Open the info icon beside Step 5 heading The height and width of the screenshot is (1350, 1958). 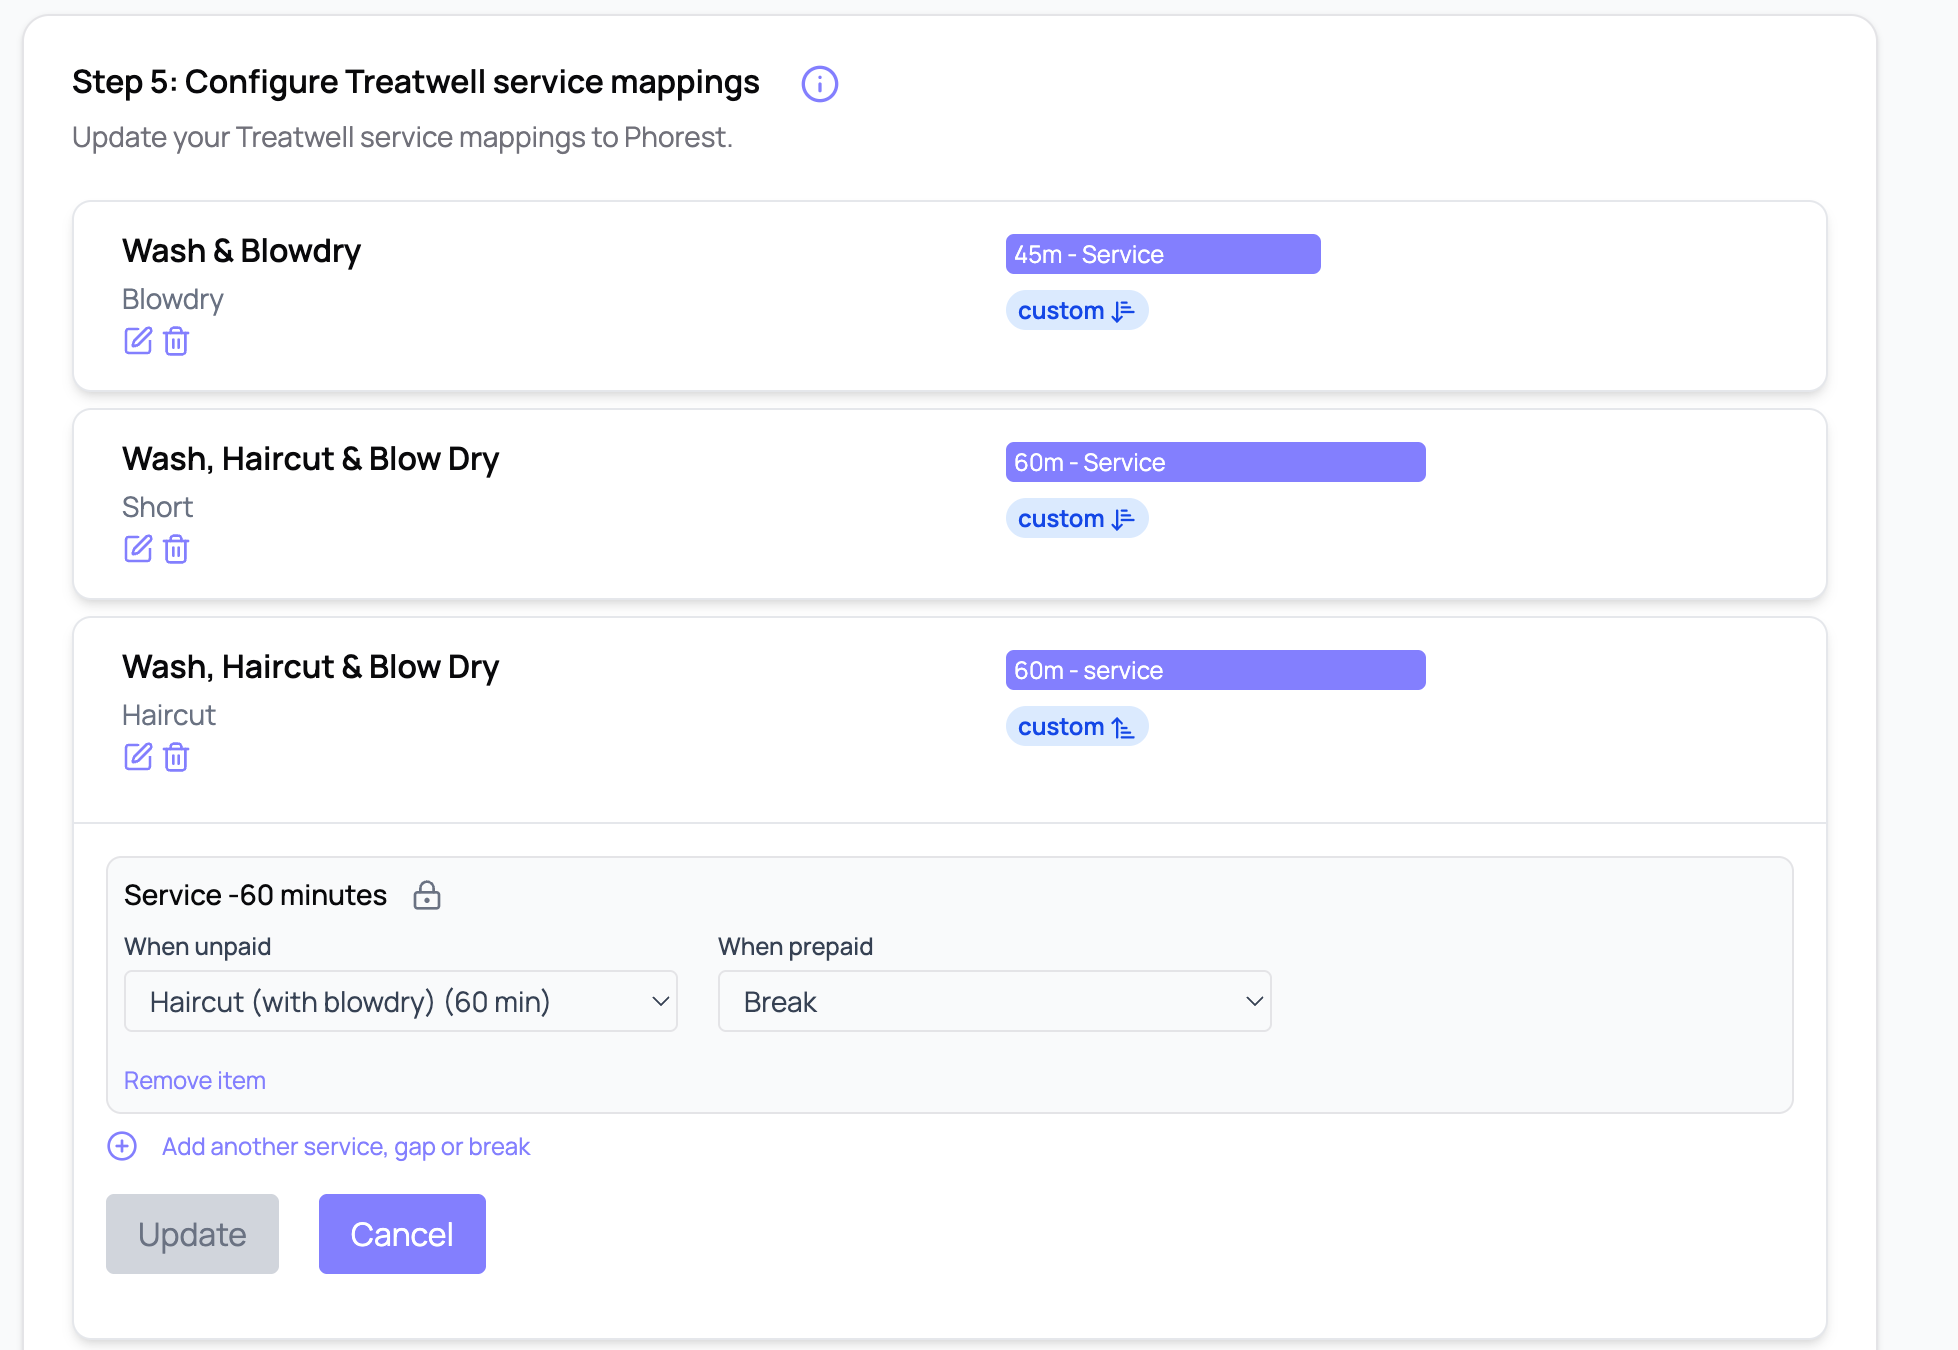click(x=819, y=84)
